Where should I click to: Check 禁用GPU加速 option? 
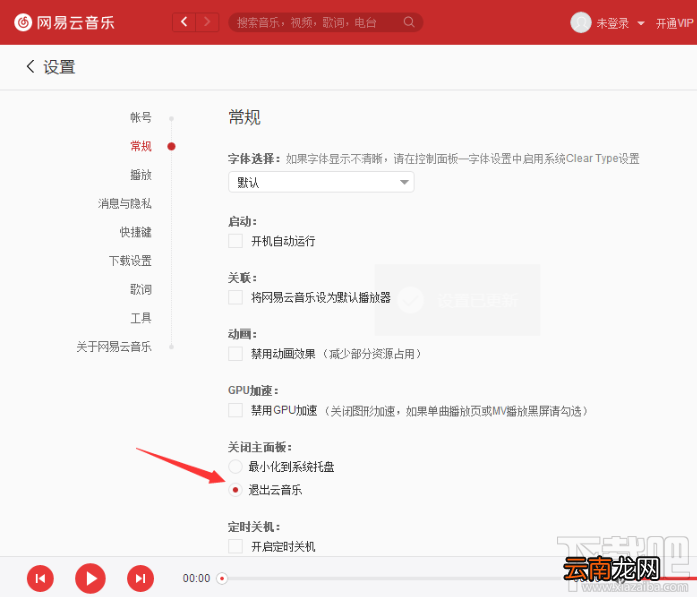(235, 410)
